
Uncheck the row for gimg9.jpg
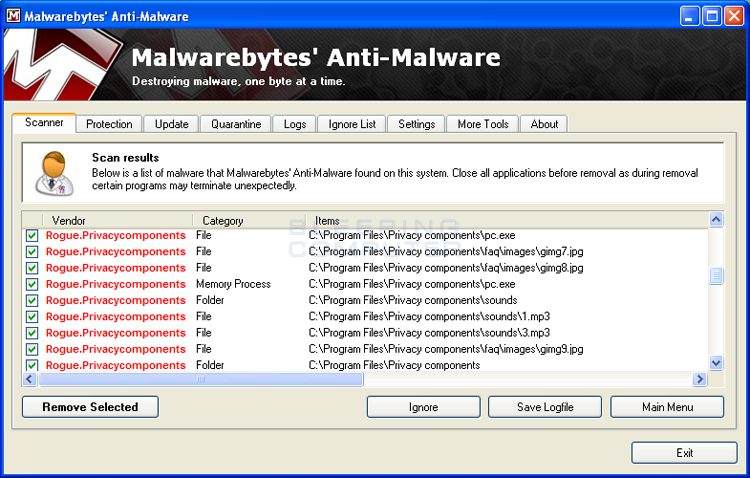pos(32,349)
